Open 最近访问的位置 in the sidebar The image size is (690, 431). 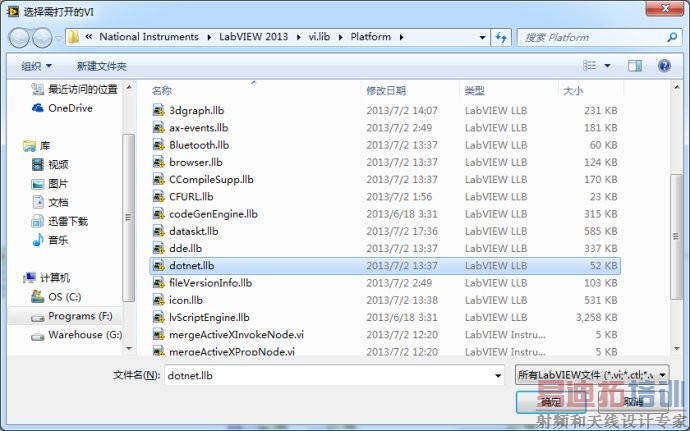(75, 89)
